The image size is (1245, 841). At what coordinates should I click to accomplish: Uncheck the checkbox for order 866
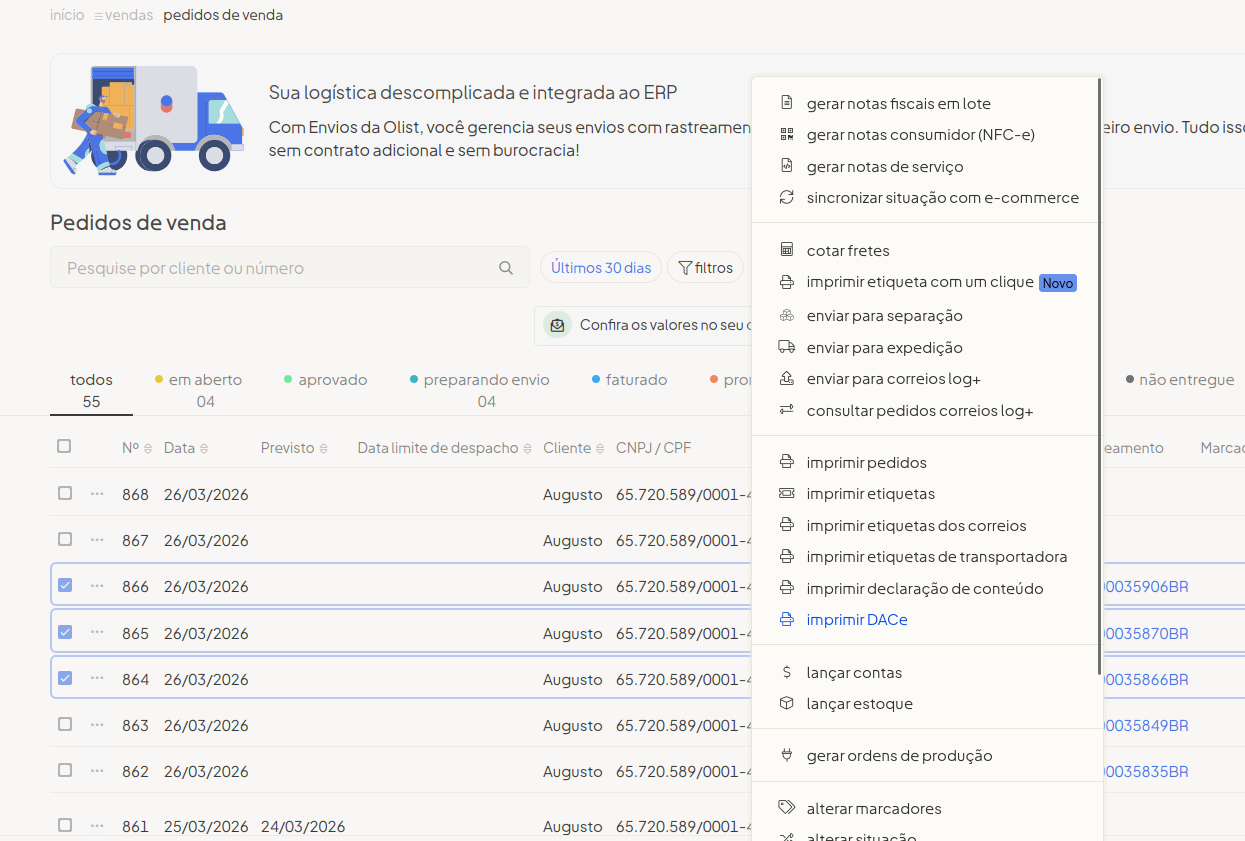click(x=65, y=585)
